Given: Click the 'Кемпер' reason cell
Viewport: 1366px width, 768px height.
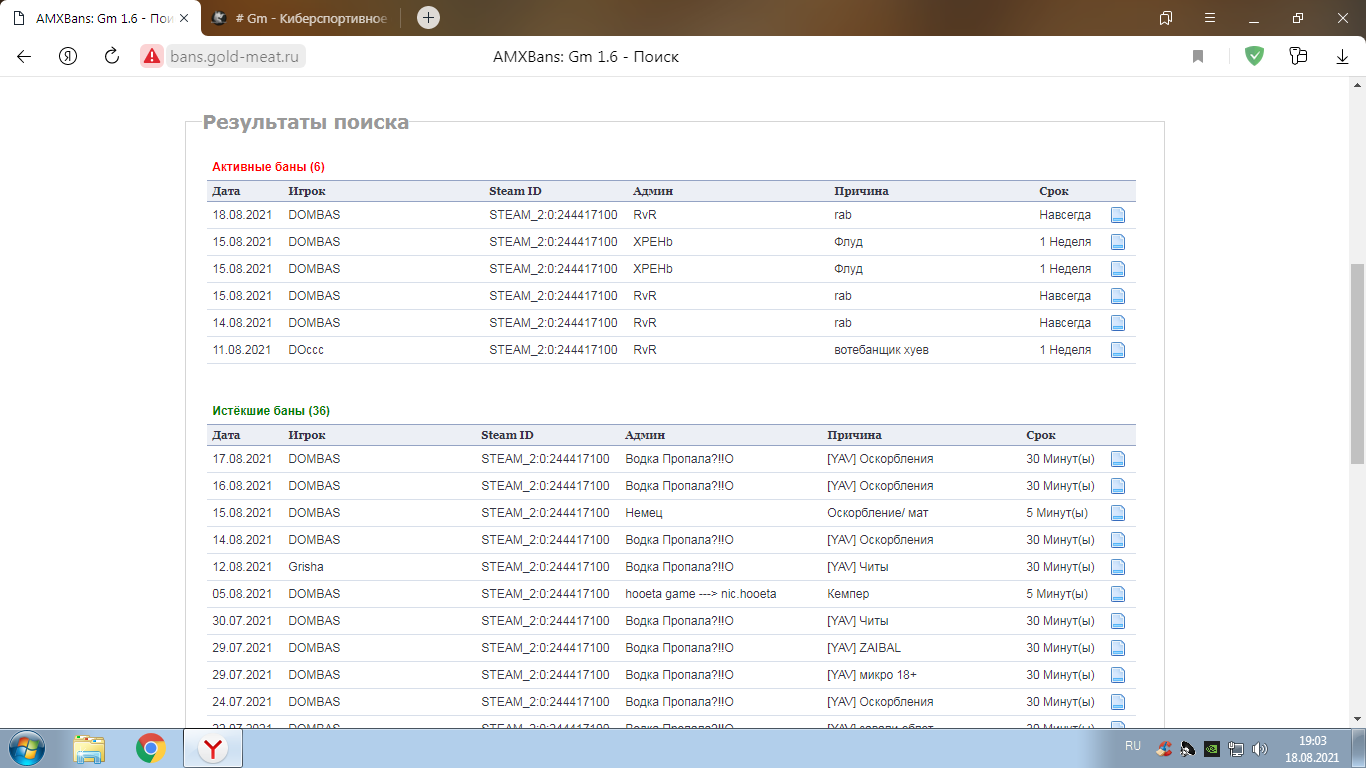Looking at the screenshot, I should [x=848, y=594].
